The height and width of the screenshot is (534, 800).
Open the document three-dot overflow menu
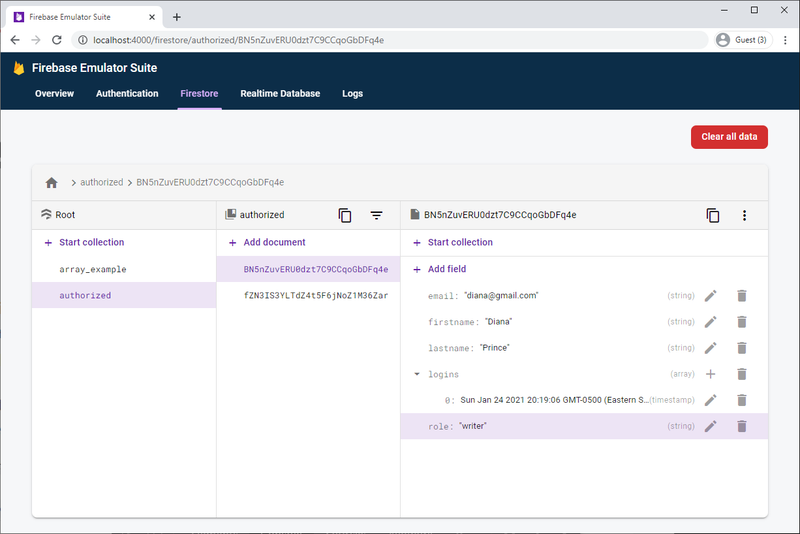[744, 215]
